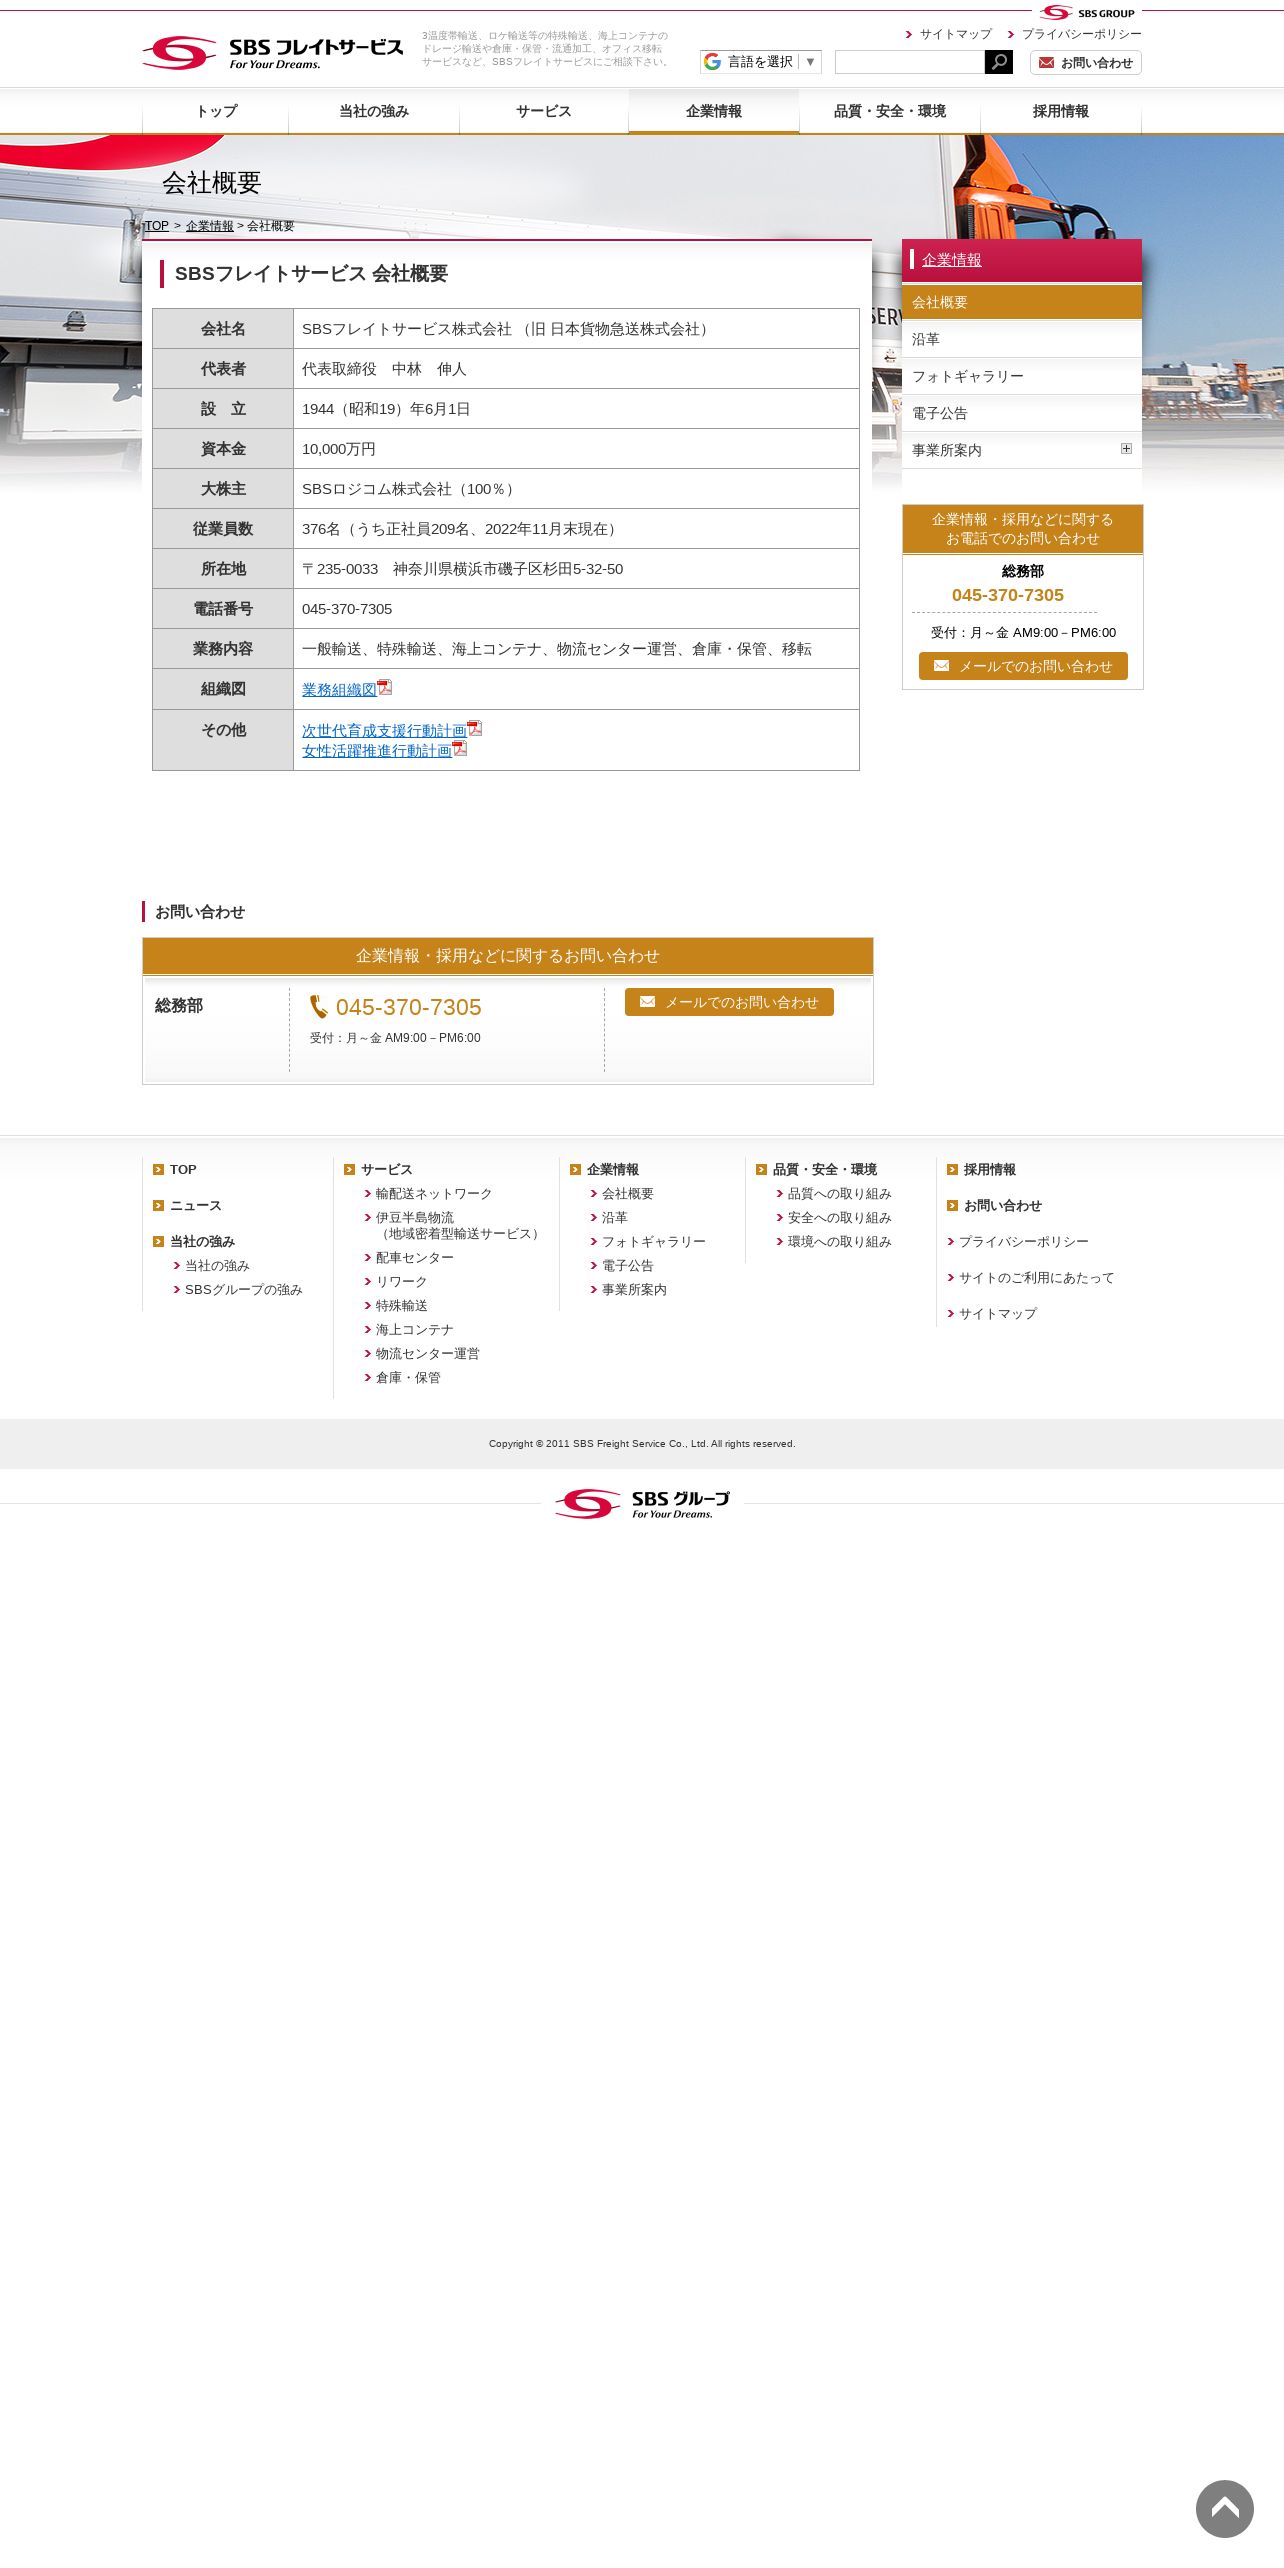The width and height of the screenshot is (1284, 2568).
Task: Open footer 環境への取り組み link
Action: (840, 1241)
